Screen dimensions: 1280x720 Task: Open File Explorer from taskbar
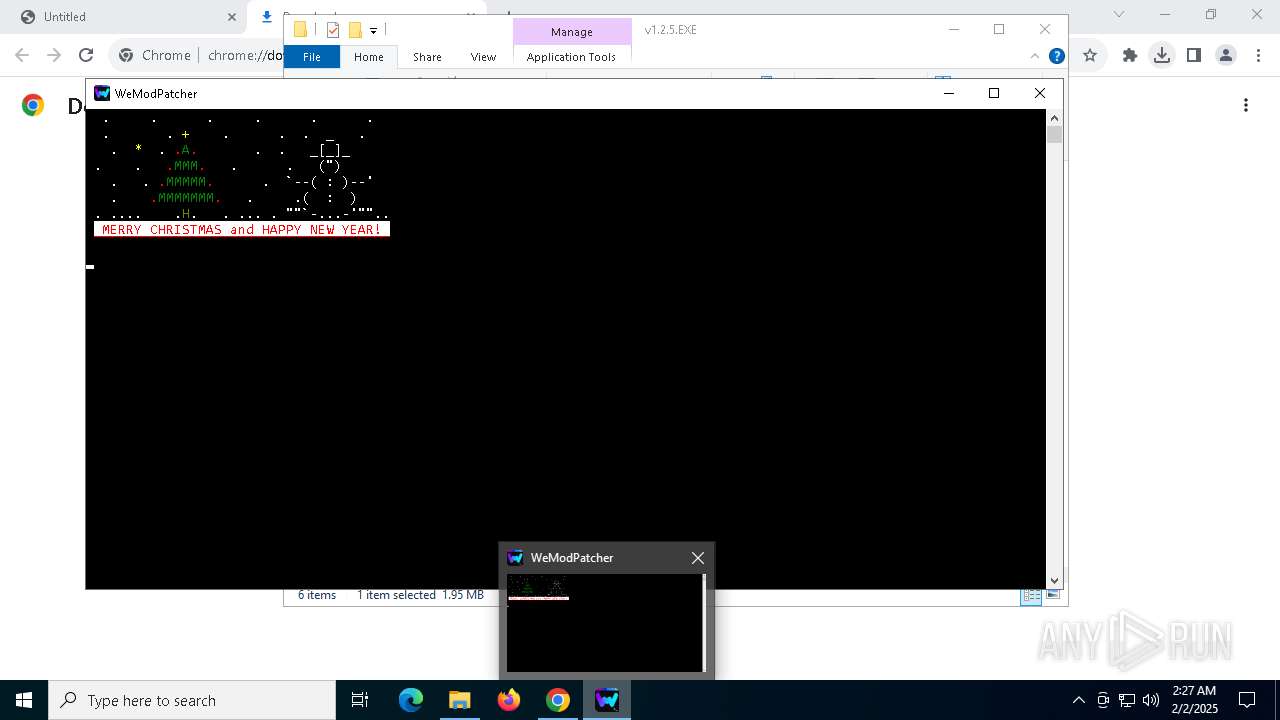coord(460,700)
